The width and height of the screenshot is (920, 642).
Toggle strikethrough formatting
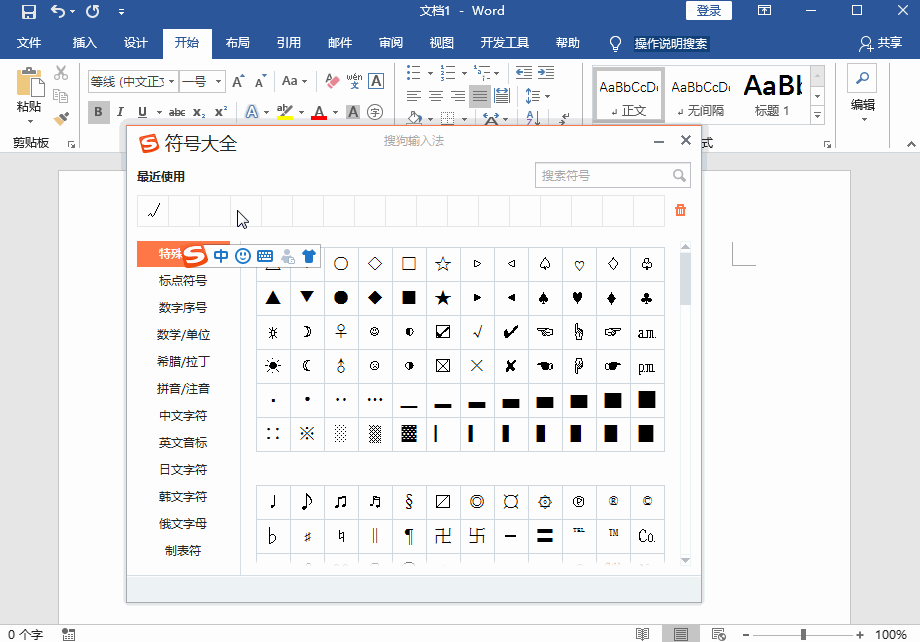177,111
